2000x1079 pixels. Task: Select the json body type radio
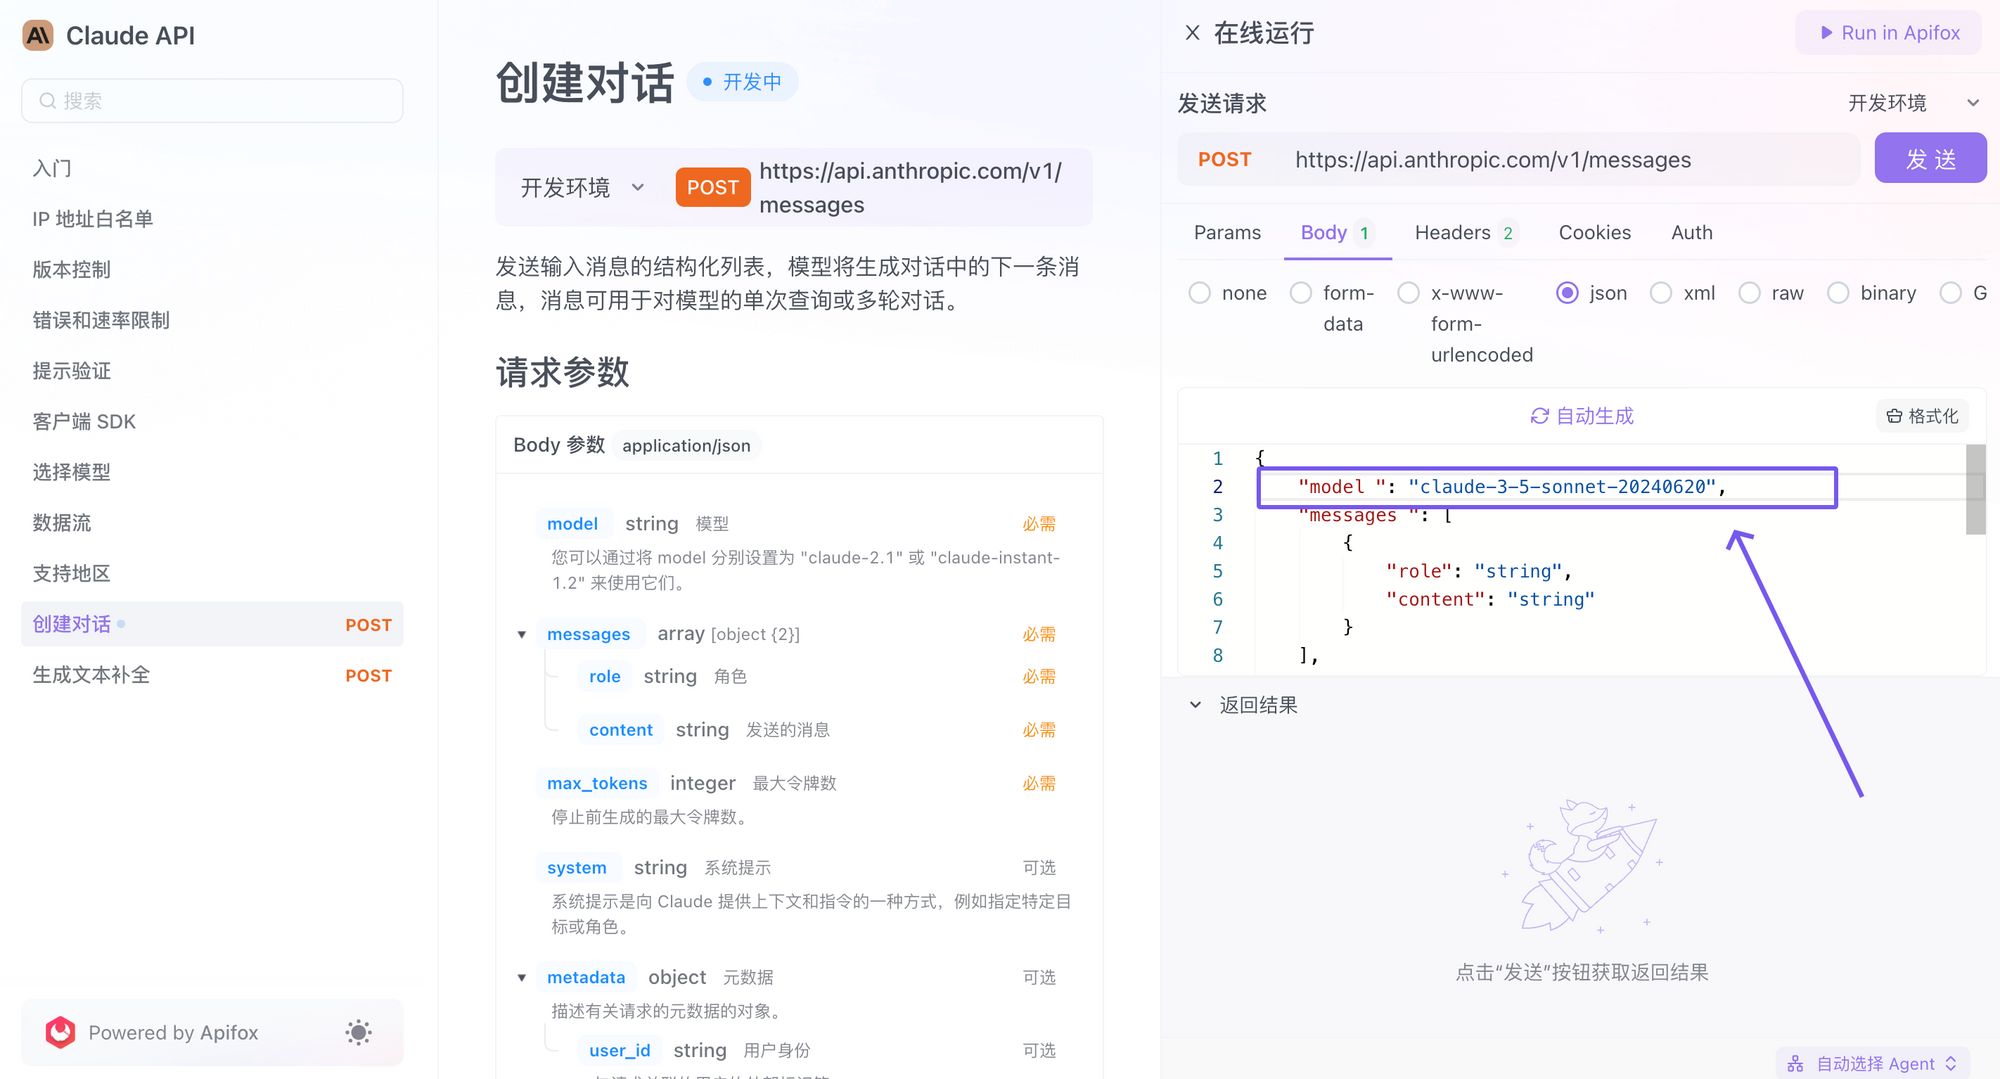click(1568, 293)
